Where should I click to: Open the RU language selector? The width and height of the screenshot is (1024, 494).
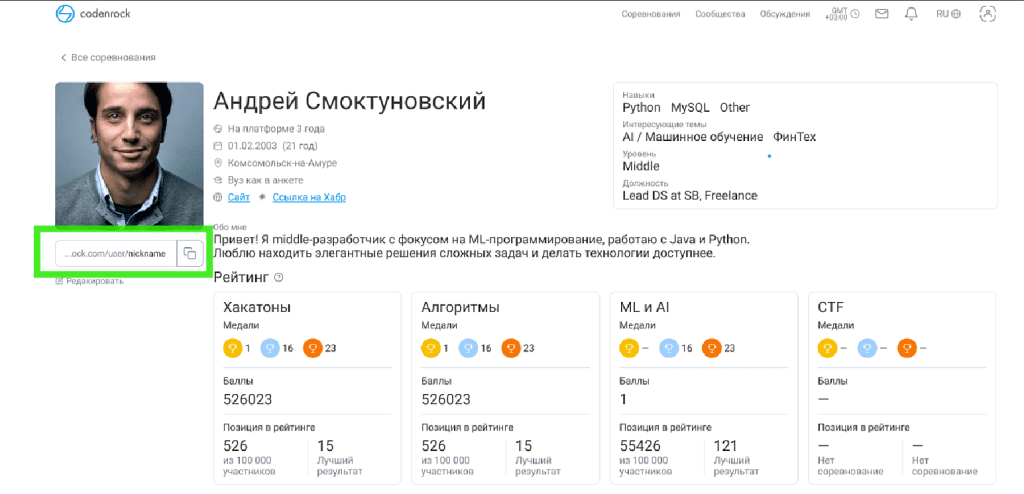click(x=948, y=14)
